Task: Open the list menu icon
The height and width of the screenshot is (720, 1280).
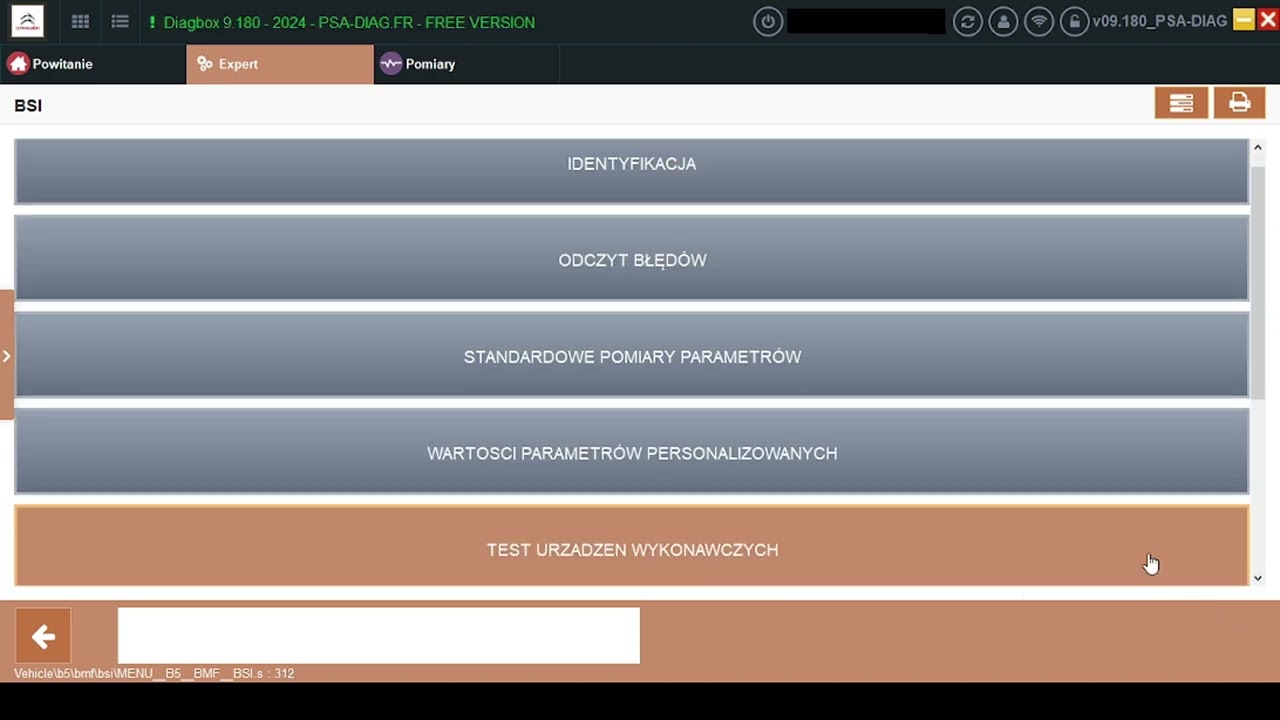Action: tap(120, 22)
